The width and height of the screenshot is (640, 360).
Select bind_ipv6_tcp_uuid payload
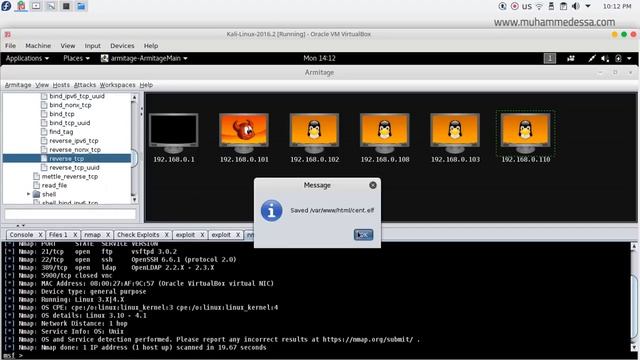click(x=77, y=96)
